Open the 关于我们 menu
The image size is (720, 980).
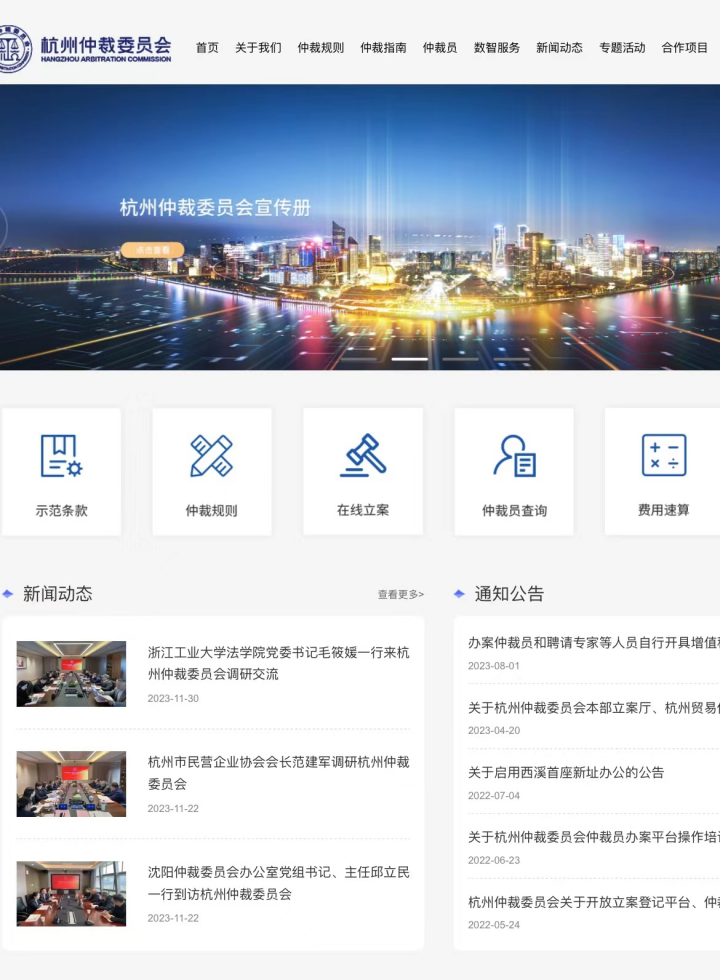click(258, 48)
